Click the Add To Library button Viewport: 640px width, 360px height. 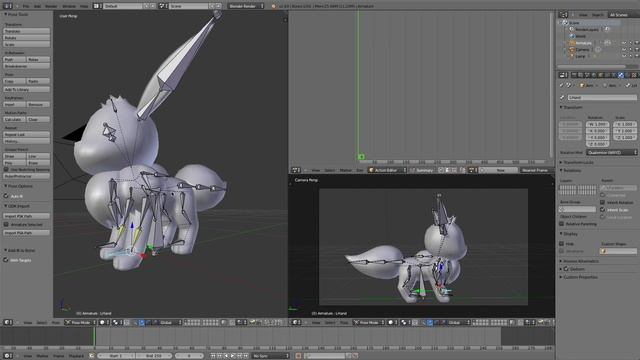coord(27,89)
